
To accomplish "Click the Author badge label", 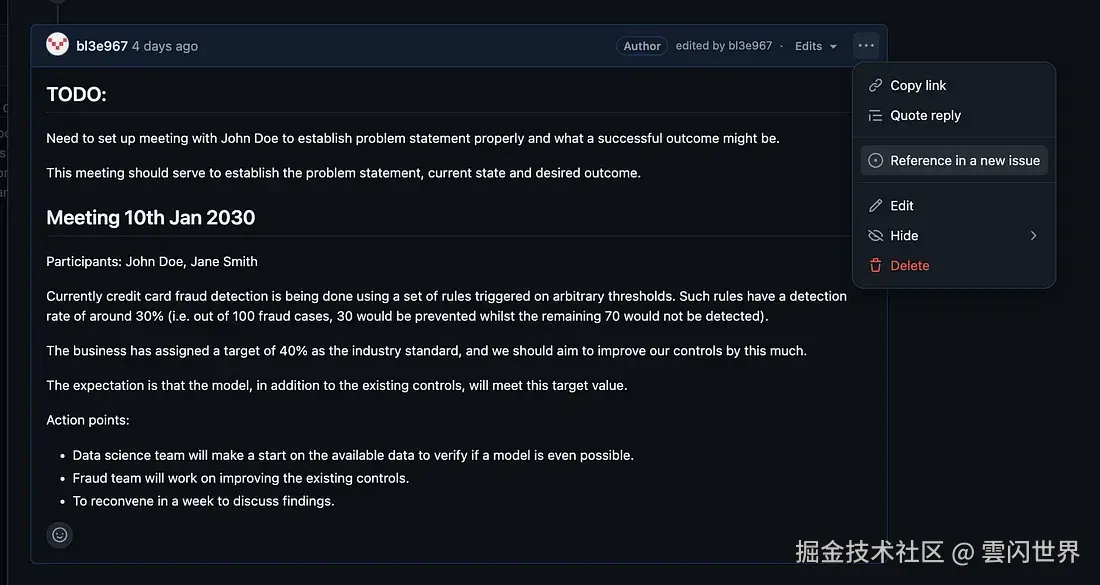I will [642, 46].
